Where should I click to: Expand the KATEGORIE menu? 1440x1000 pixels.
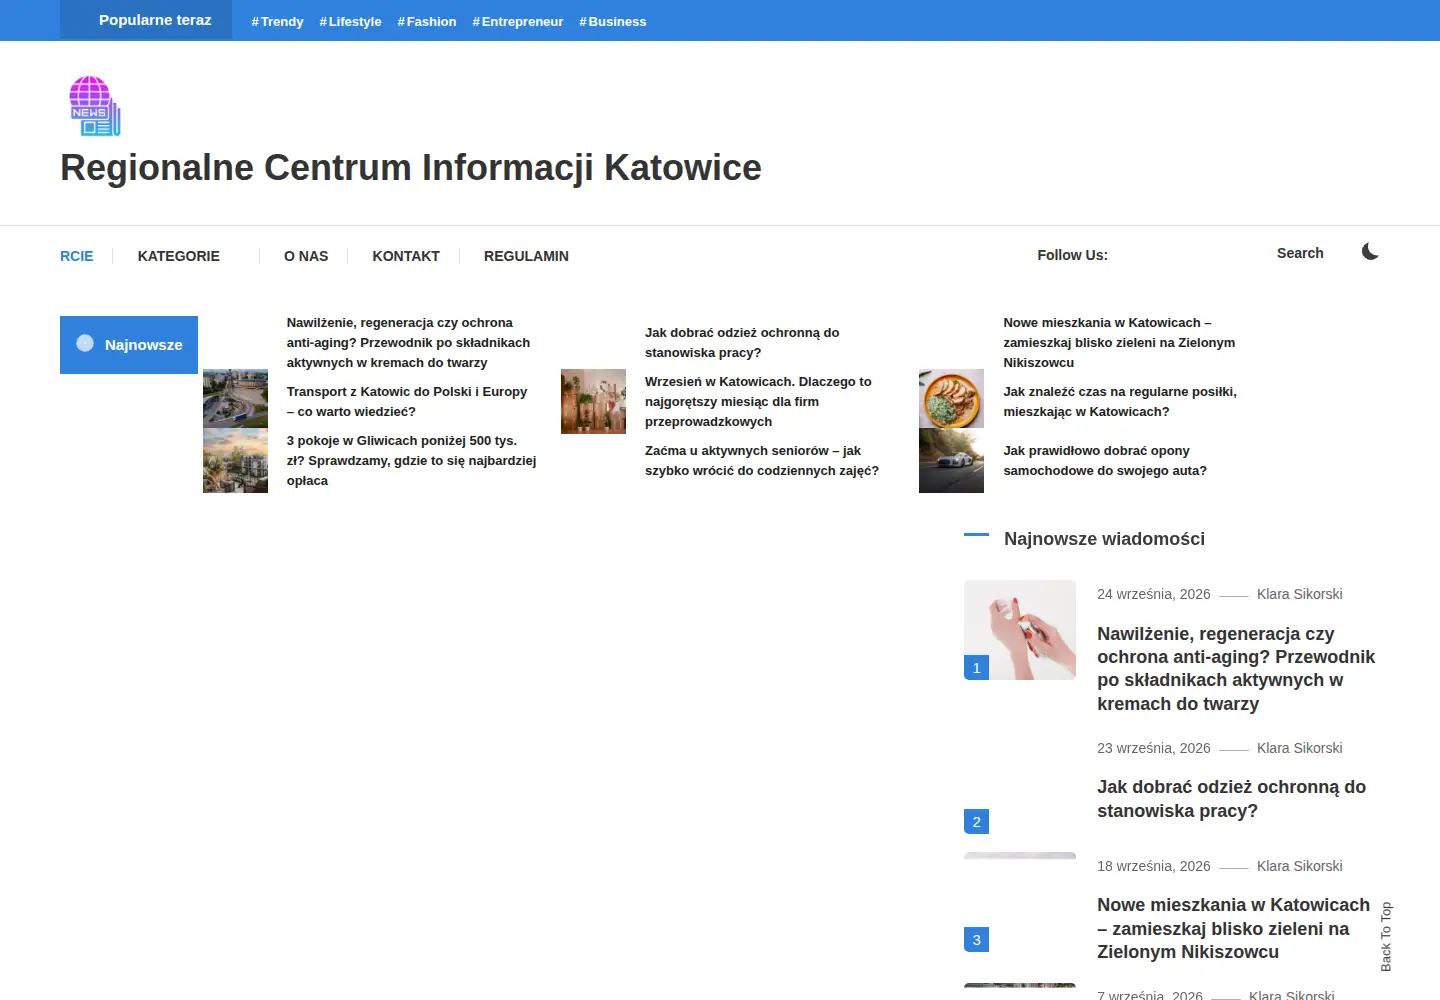pyautogui.click(x=179, y=256)
